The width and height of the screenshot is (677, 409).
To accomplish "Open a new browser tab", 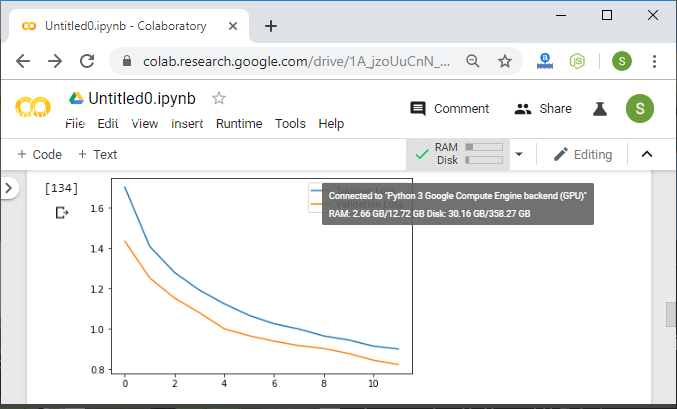I will pyautogui.click(x=271, y=26).
